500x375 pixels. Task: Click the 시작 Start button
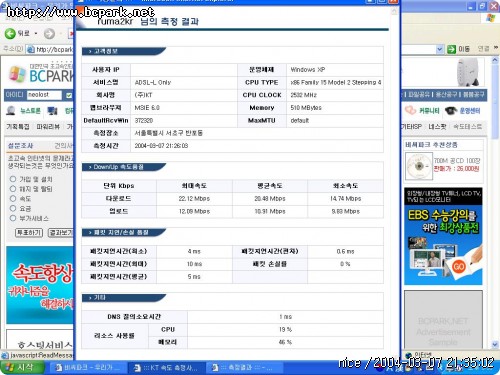click(22, 367)
